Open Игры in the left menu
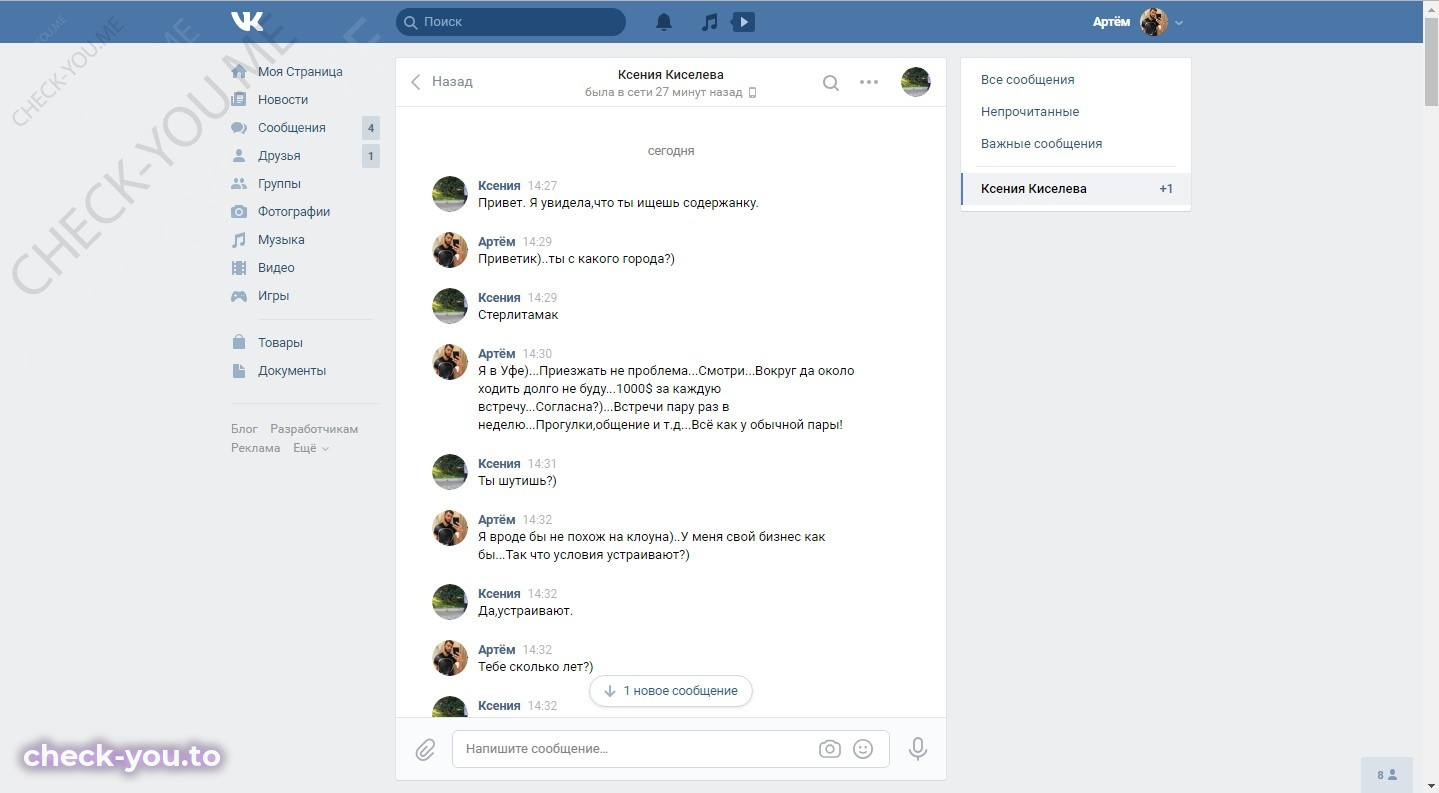1439x793 pixels. point(273,296)
